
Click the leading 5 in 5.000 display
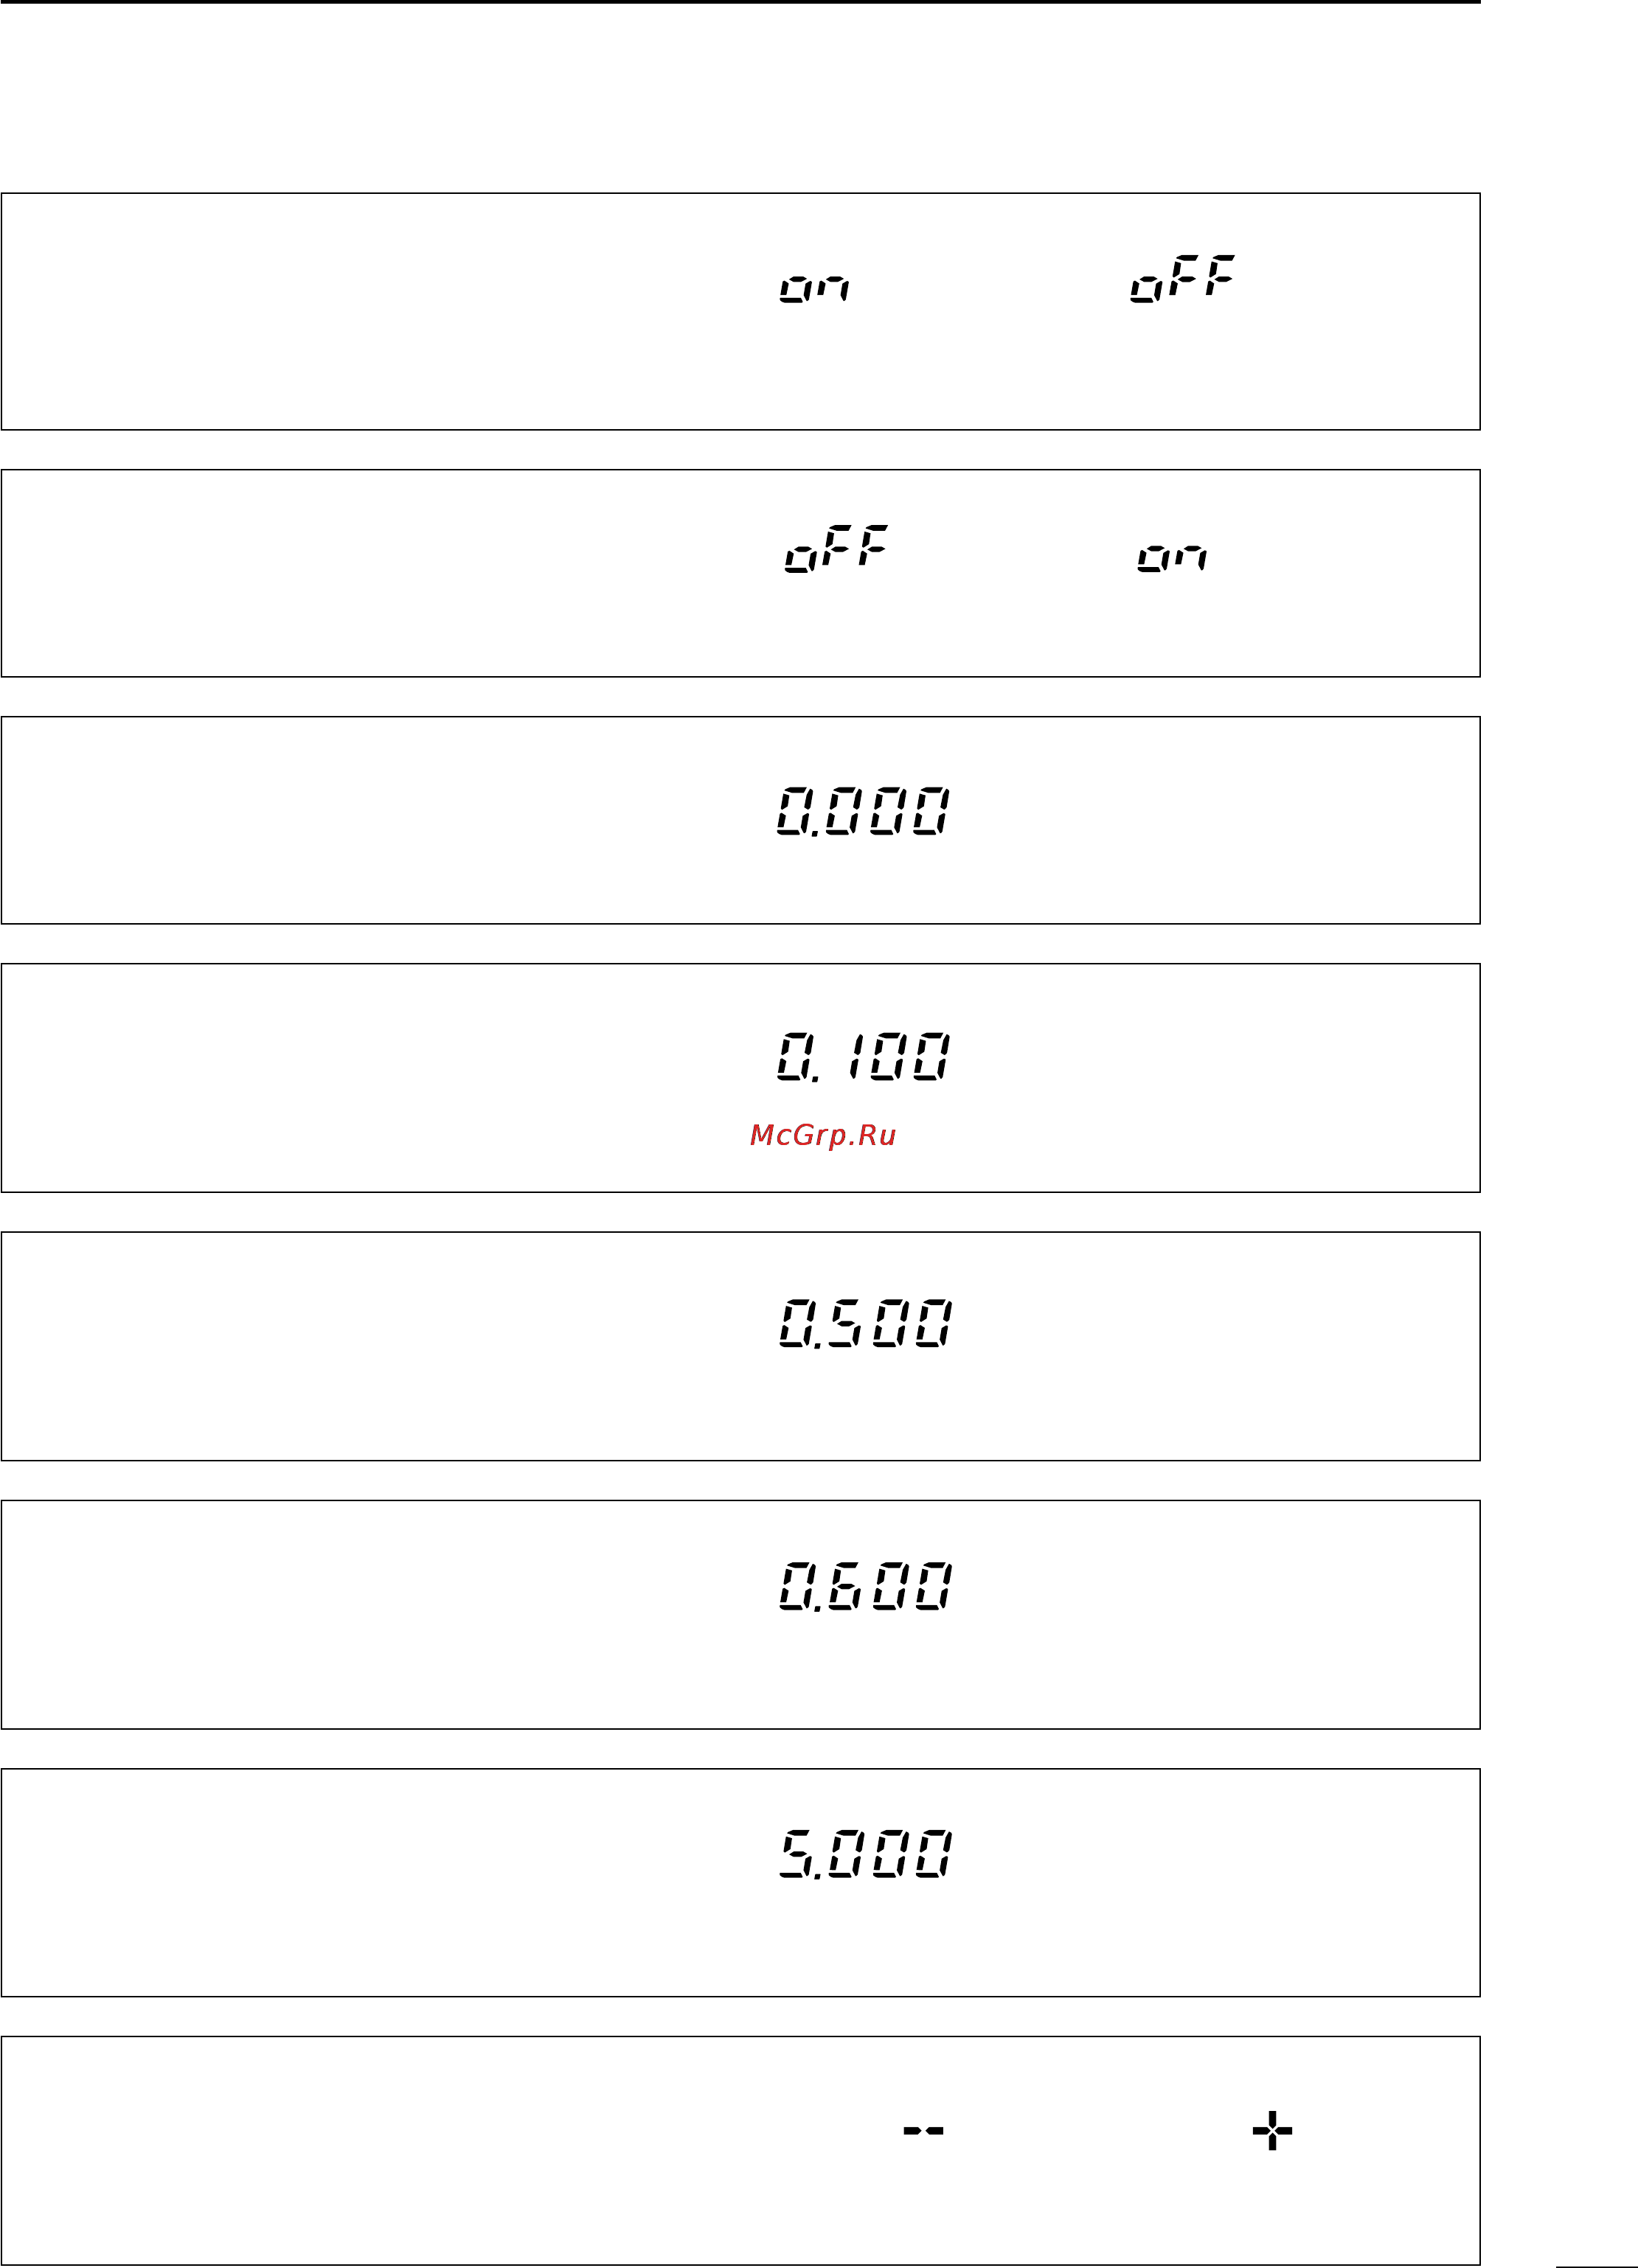pos(797,1853)
